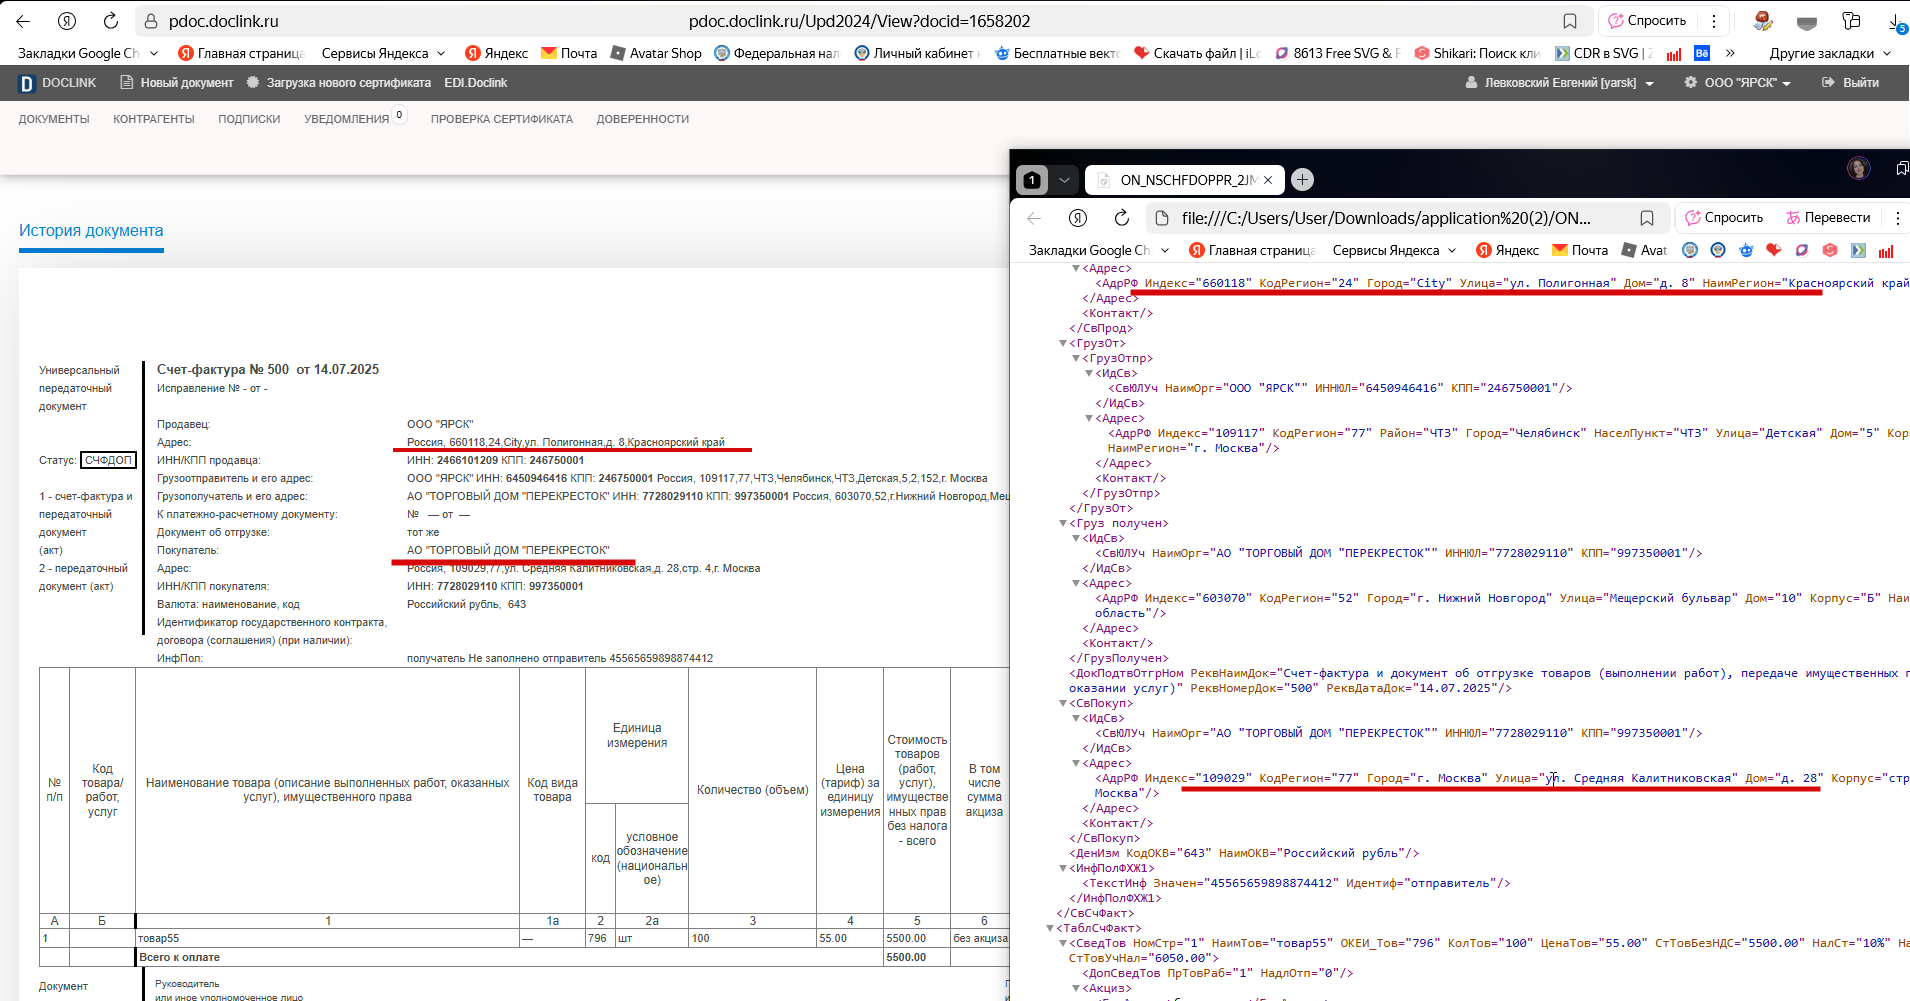Click Спросить in the XML window
Screen dimensions: 1910x1001
[1724, 218]
